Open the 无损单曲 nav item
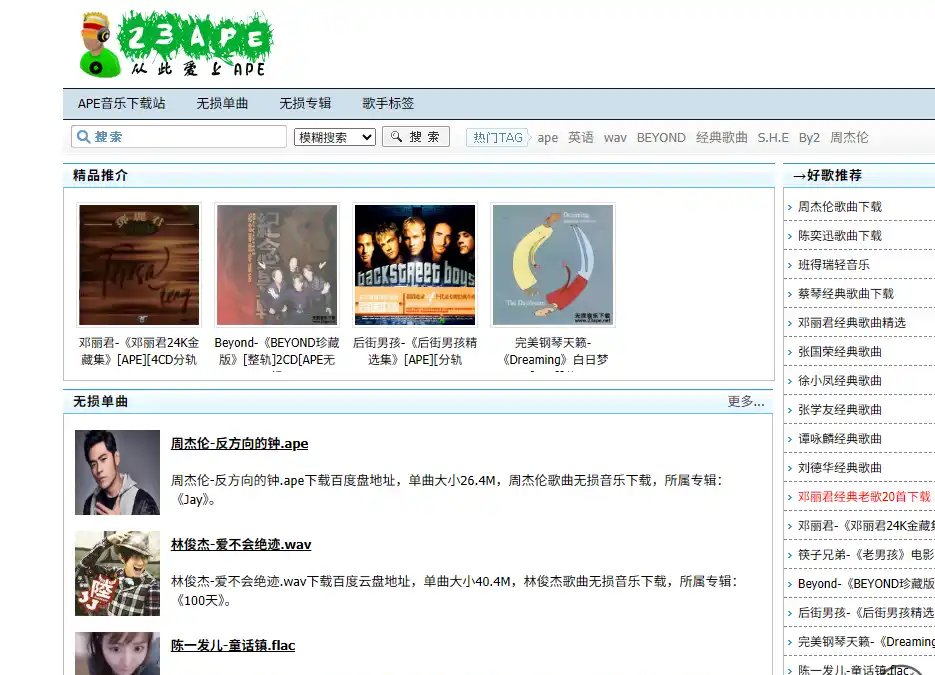 222,103
